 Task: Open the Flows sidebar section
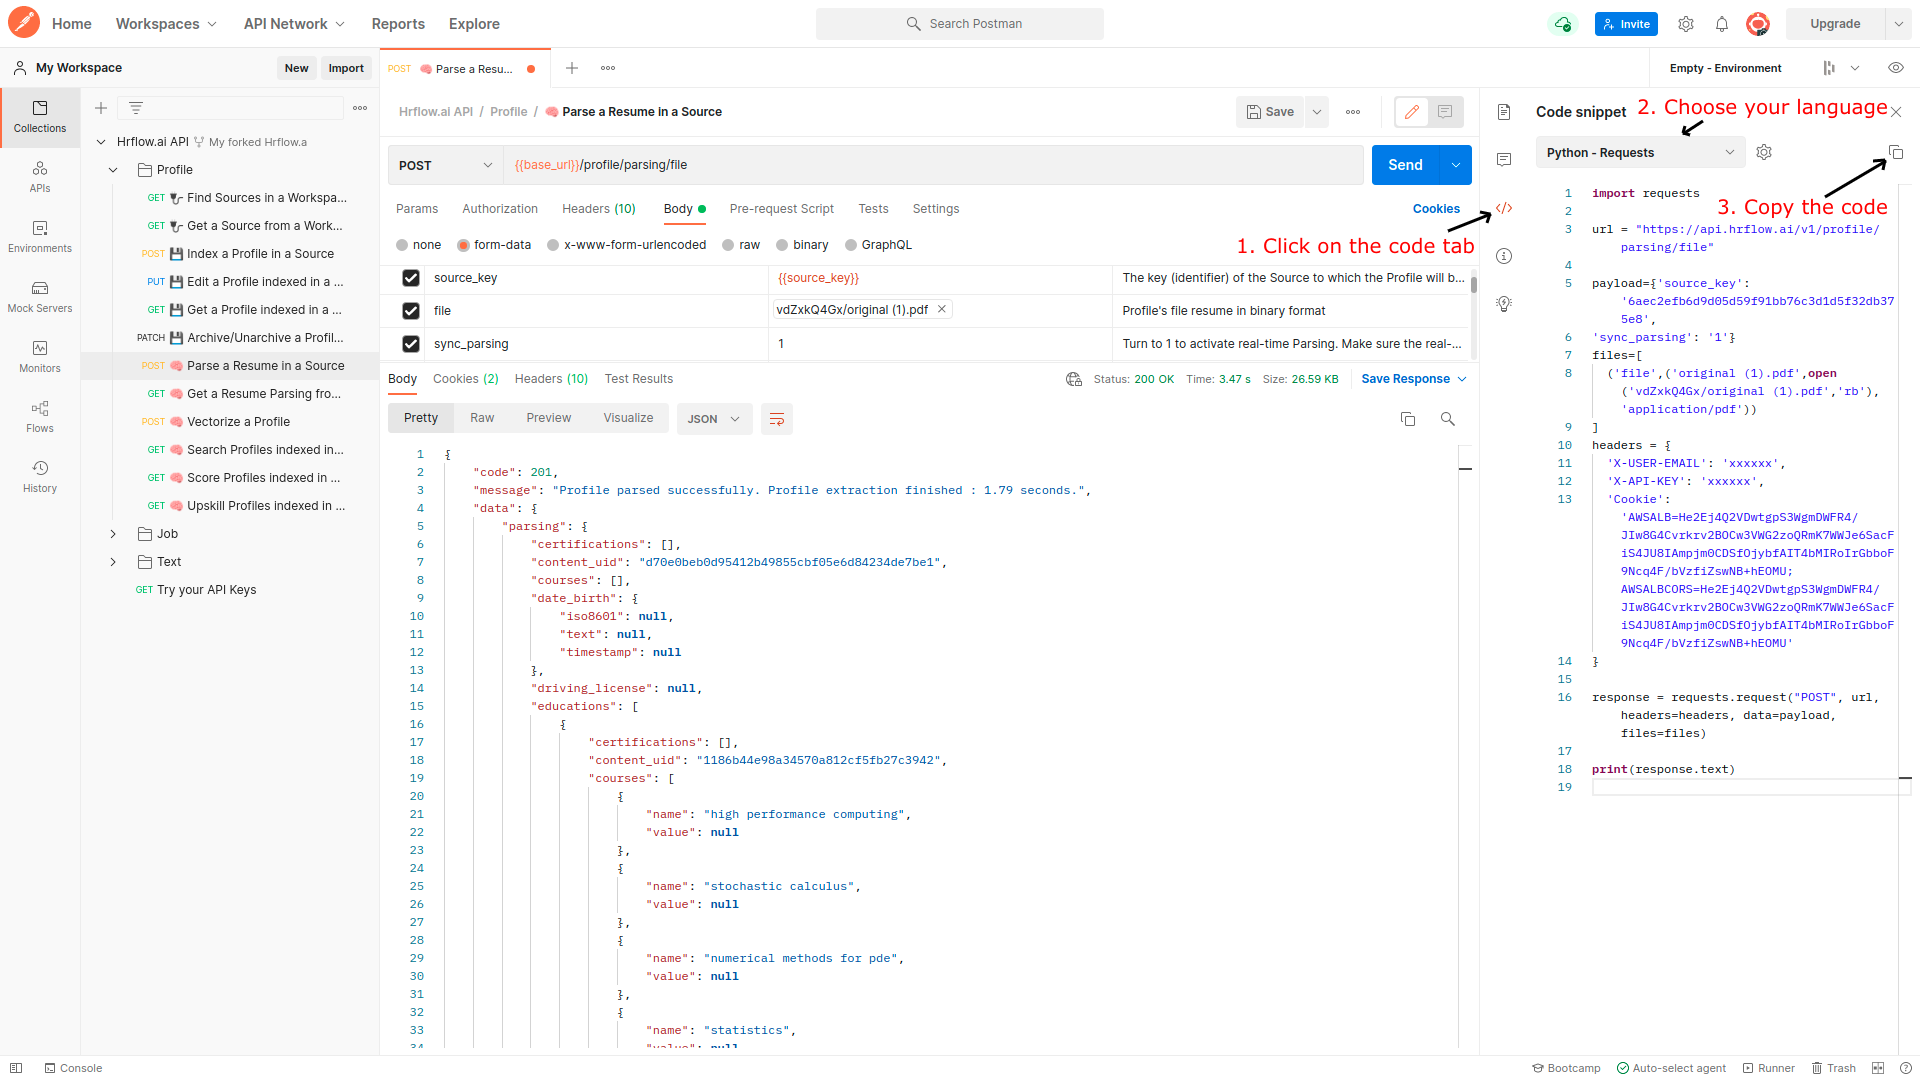click(x=40, y=416)
